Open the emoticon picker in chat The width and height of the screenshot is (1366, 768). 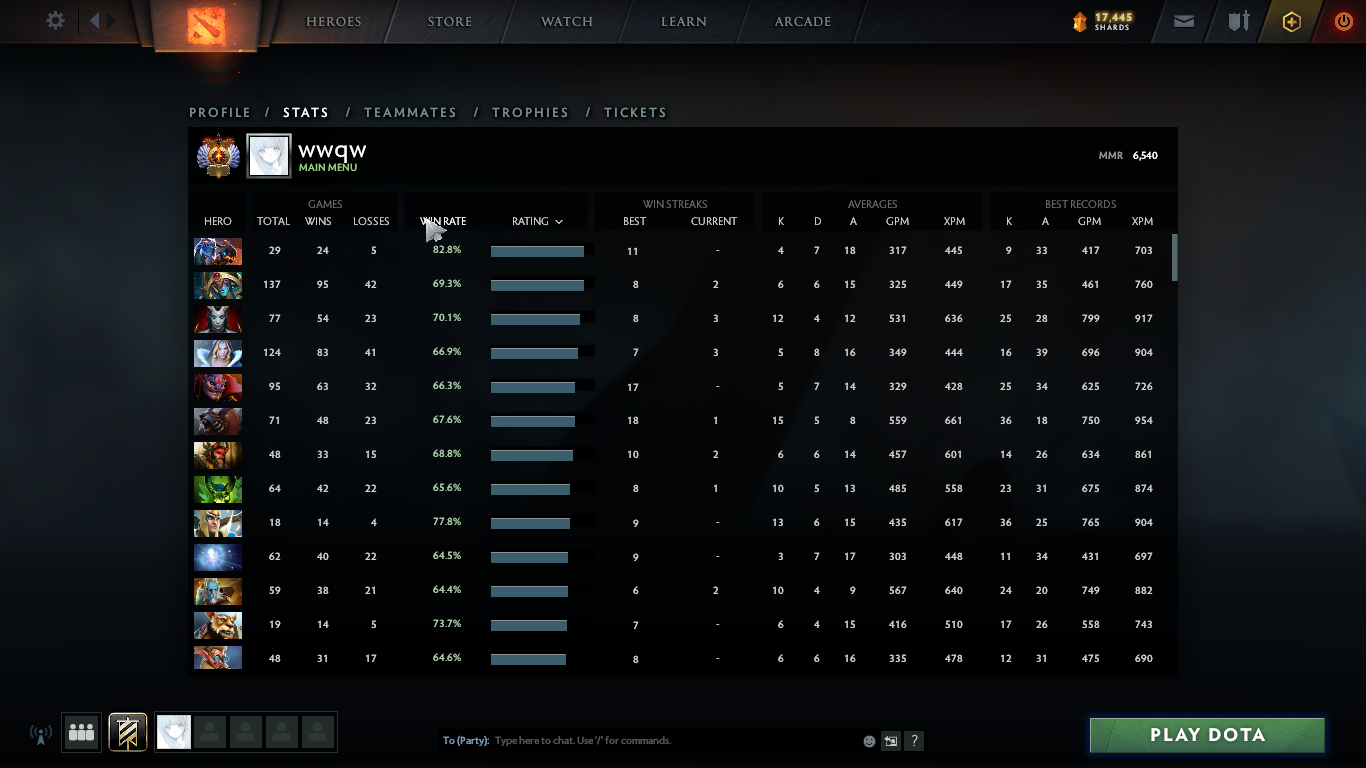[x=869, y=741]
